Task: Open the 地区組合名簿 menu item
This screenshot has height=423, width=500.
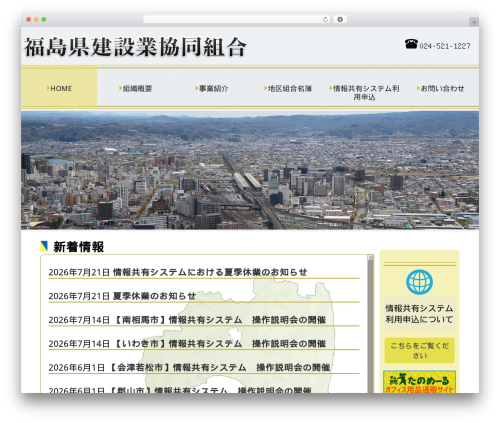Action: pos(288,88)
